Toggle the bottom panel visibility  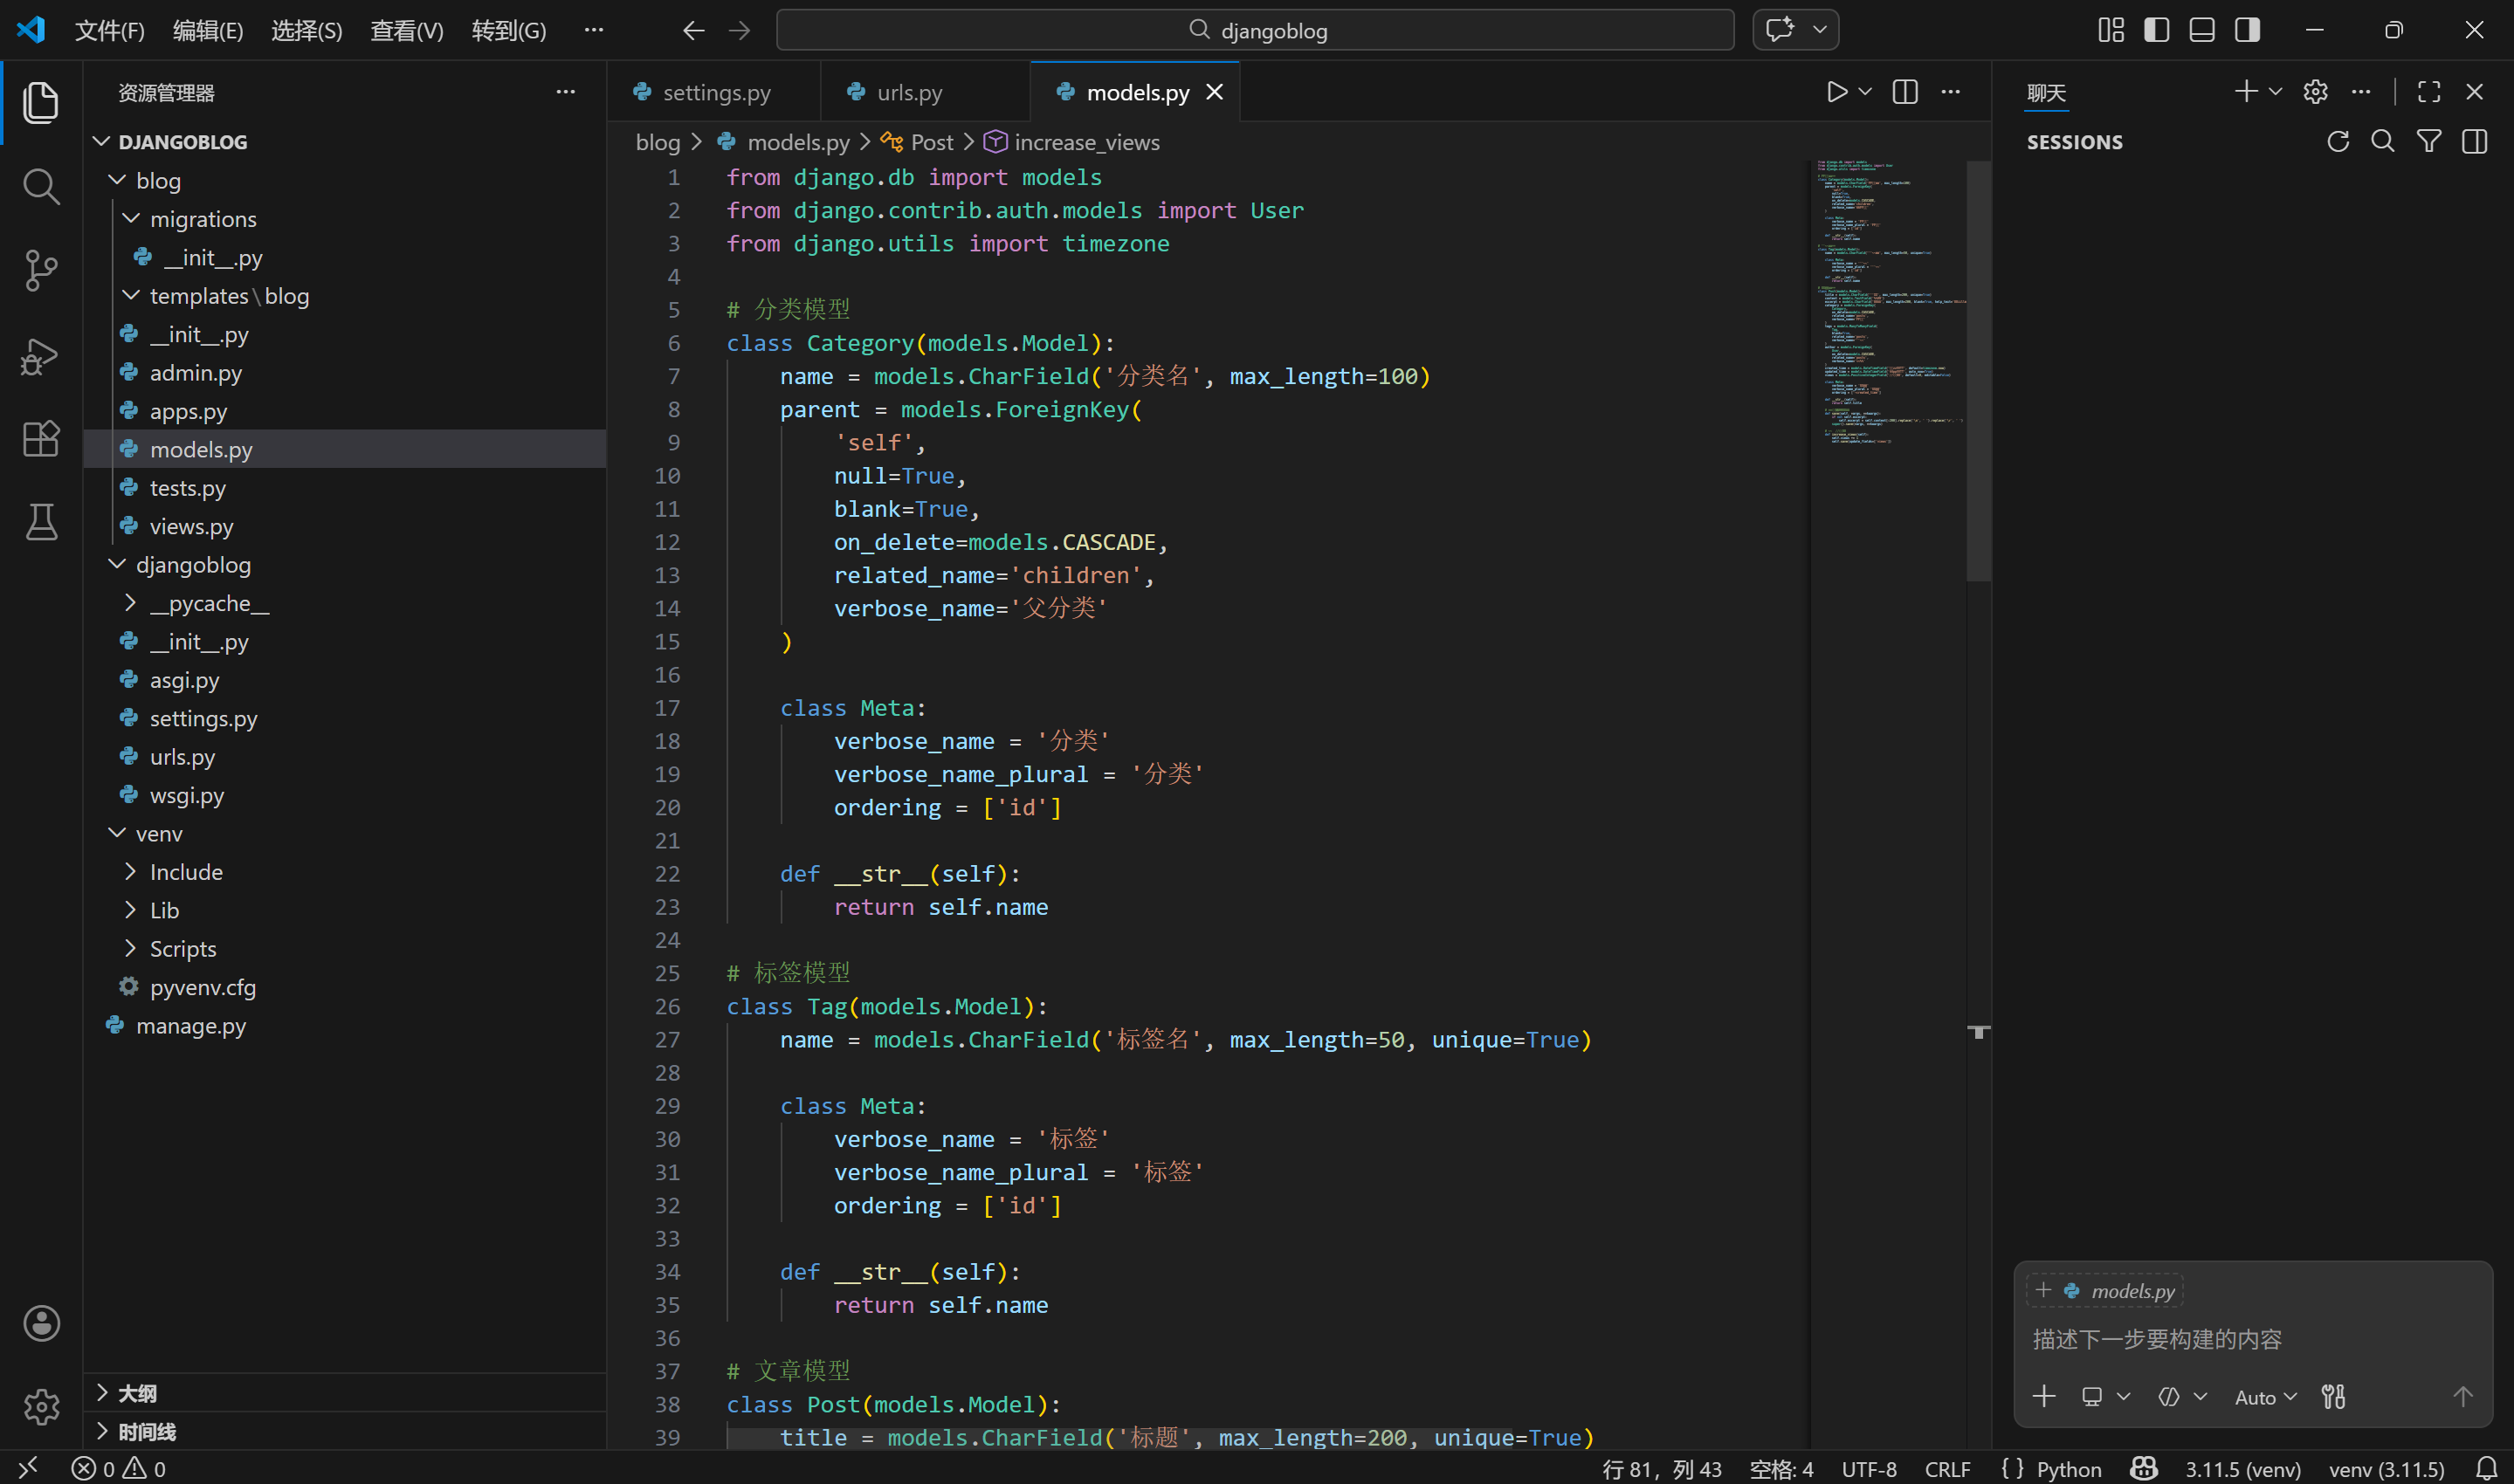point(2201,30)
